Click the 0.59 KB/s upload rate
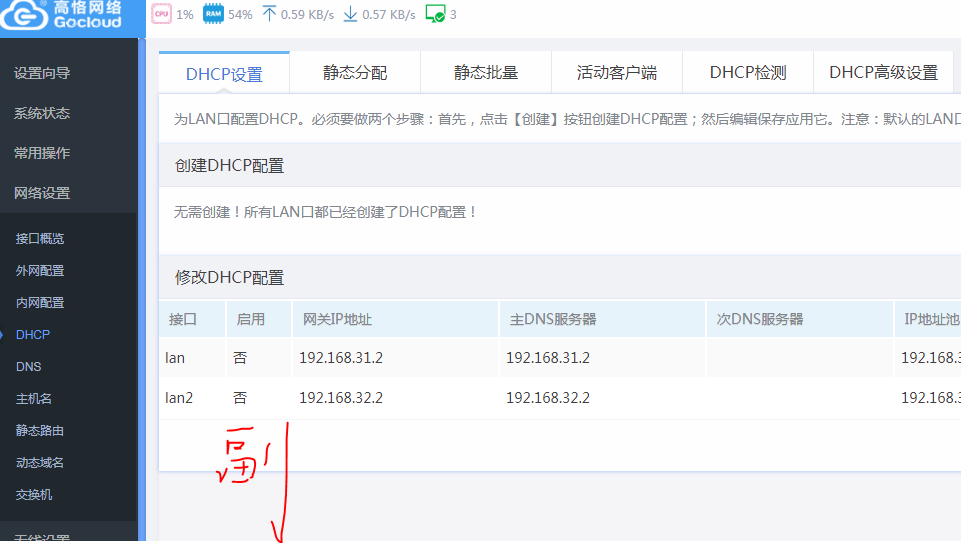The image size is (961, 543). point(307,15)
